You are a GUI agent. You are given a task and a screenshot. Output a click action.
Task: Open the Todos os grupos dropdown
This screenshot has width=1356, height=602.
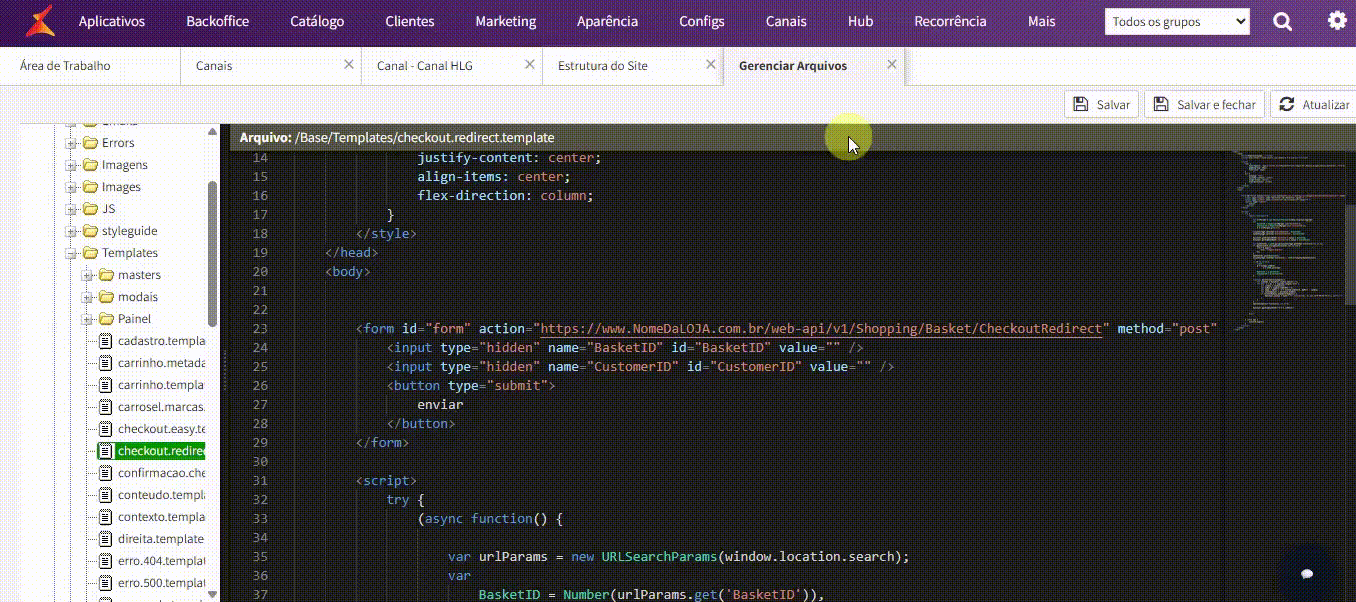click(x=1177, y=21)
